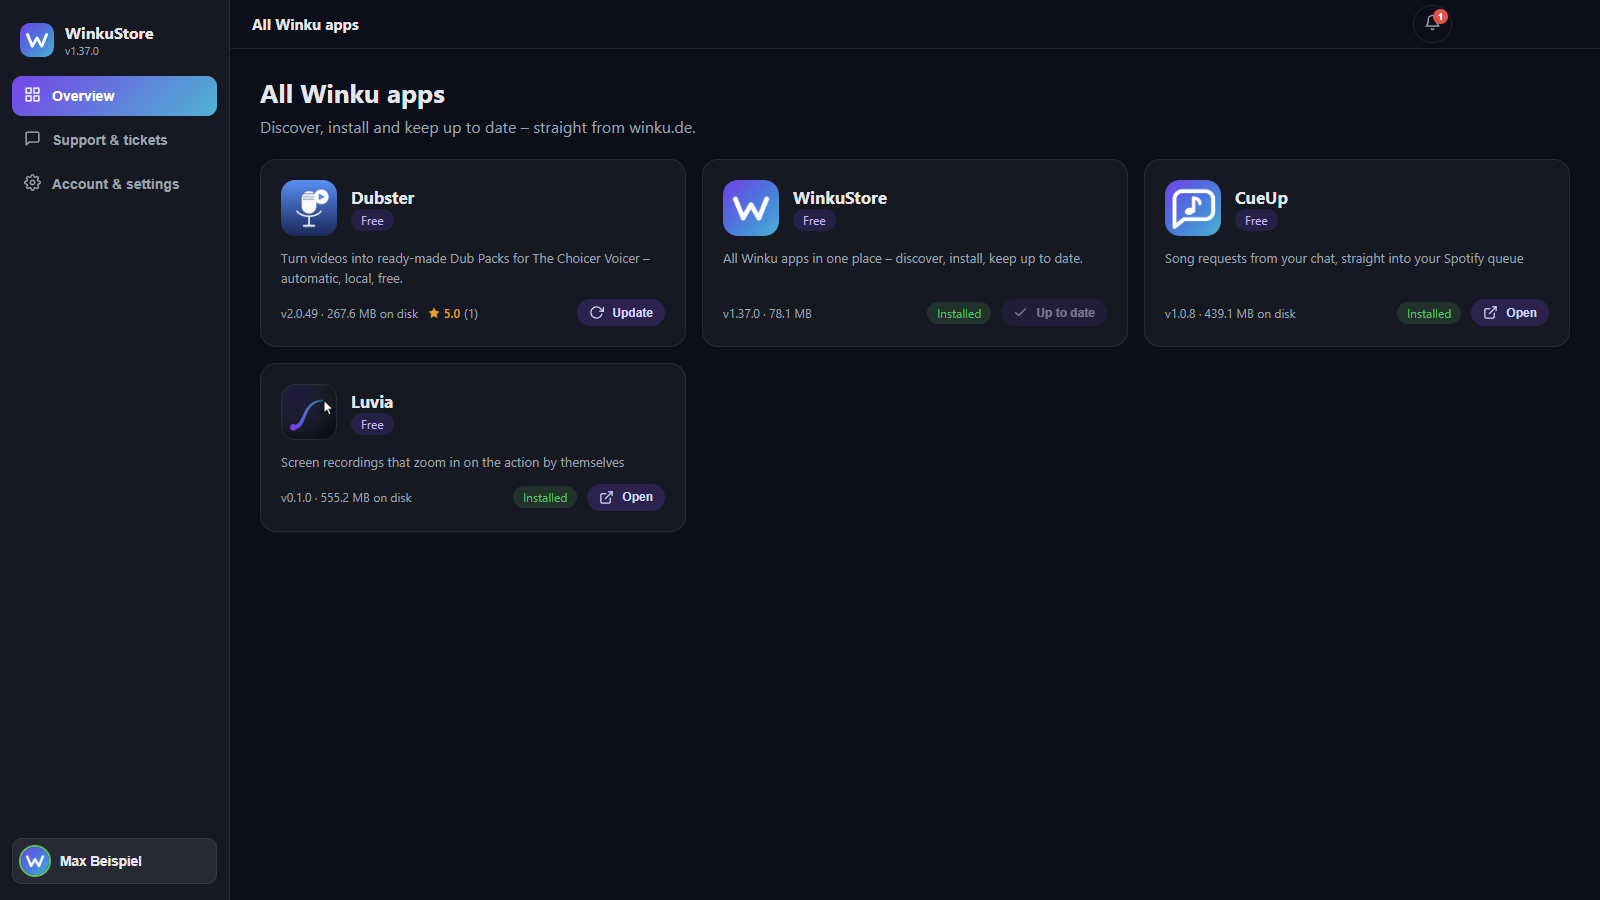Click the star rating on the Dubster card
The width and height of the screenshot is (1600, 900).
point(453,314)
